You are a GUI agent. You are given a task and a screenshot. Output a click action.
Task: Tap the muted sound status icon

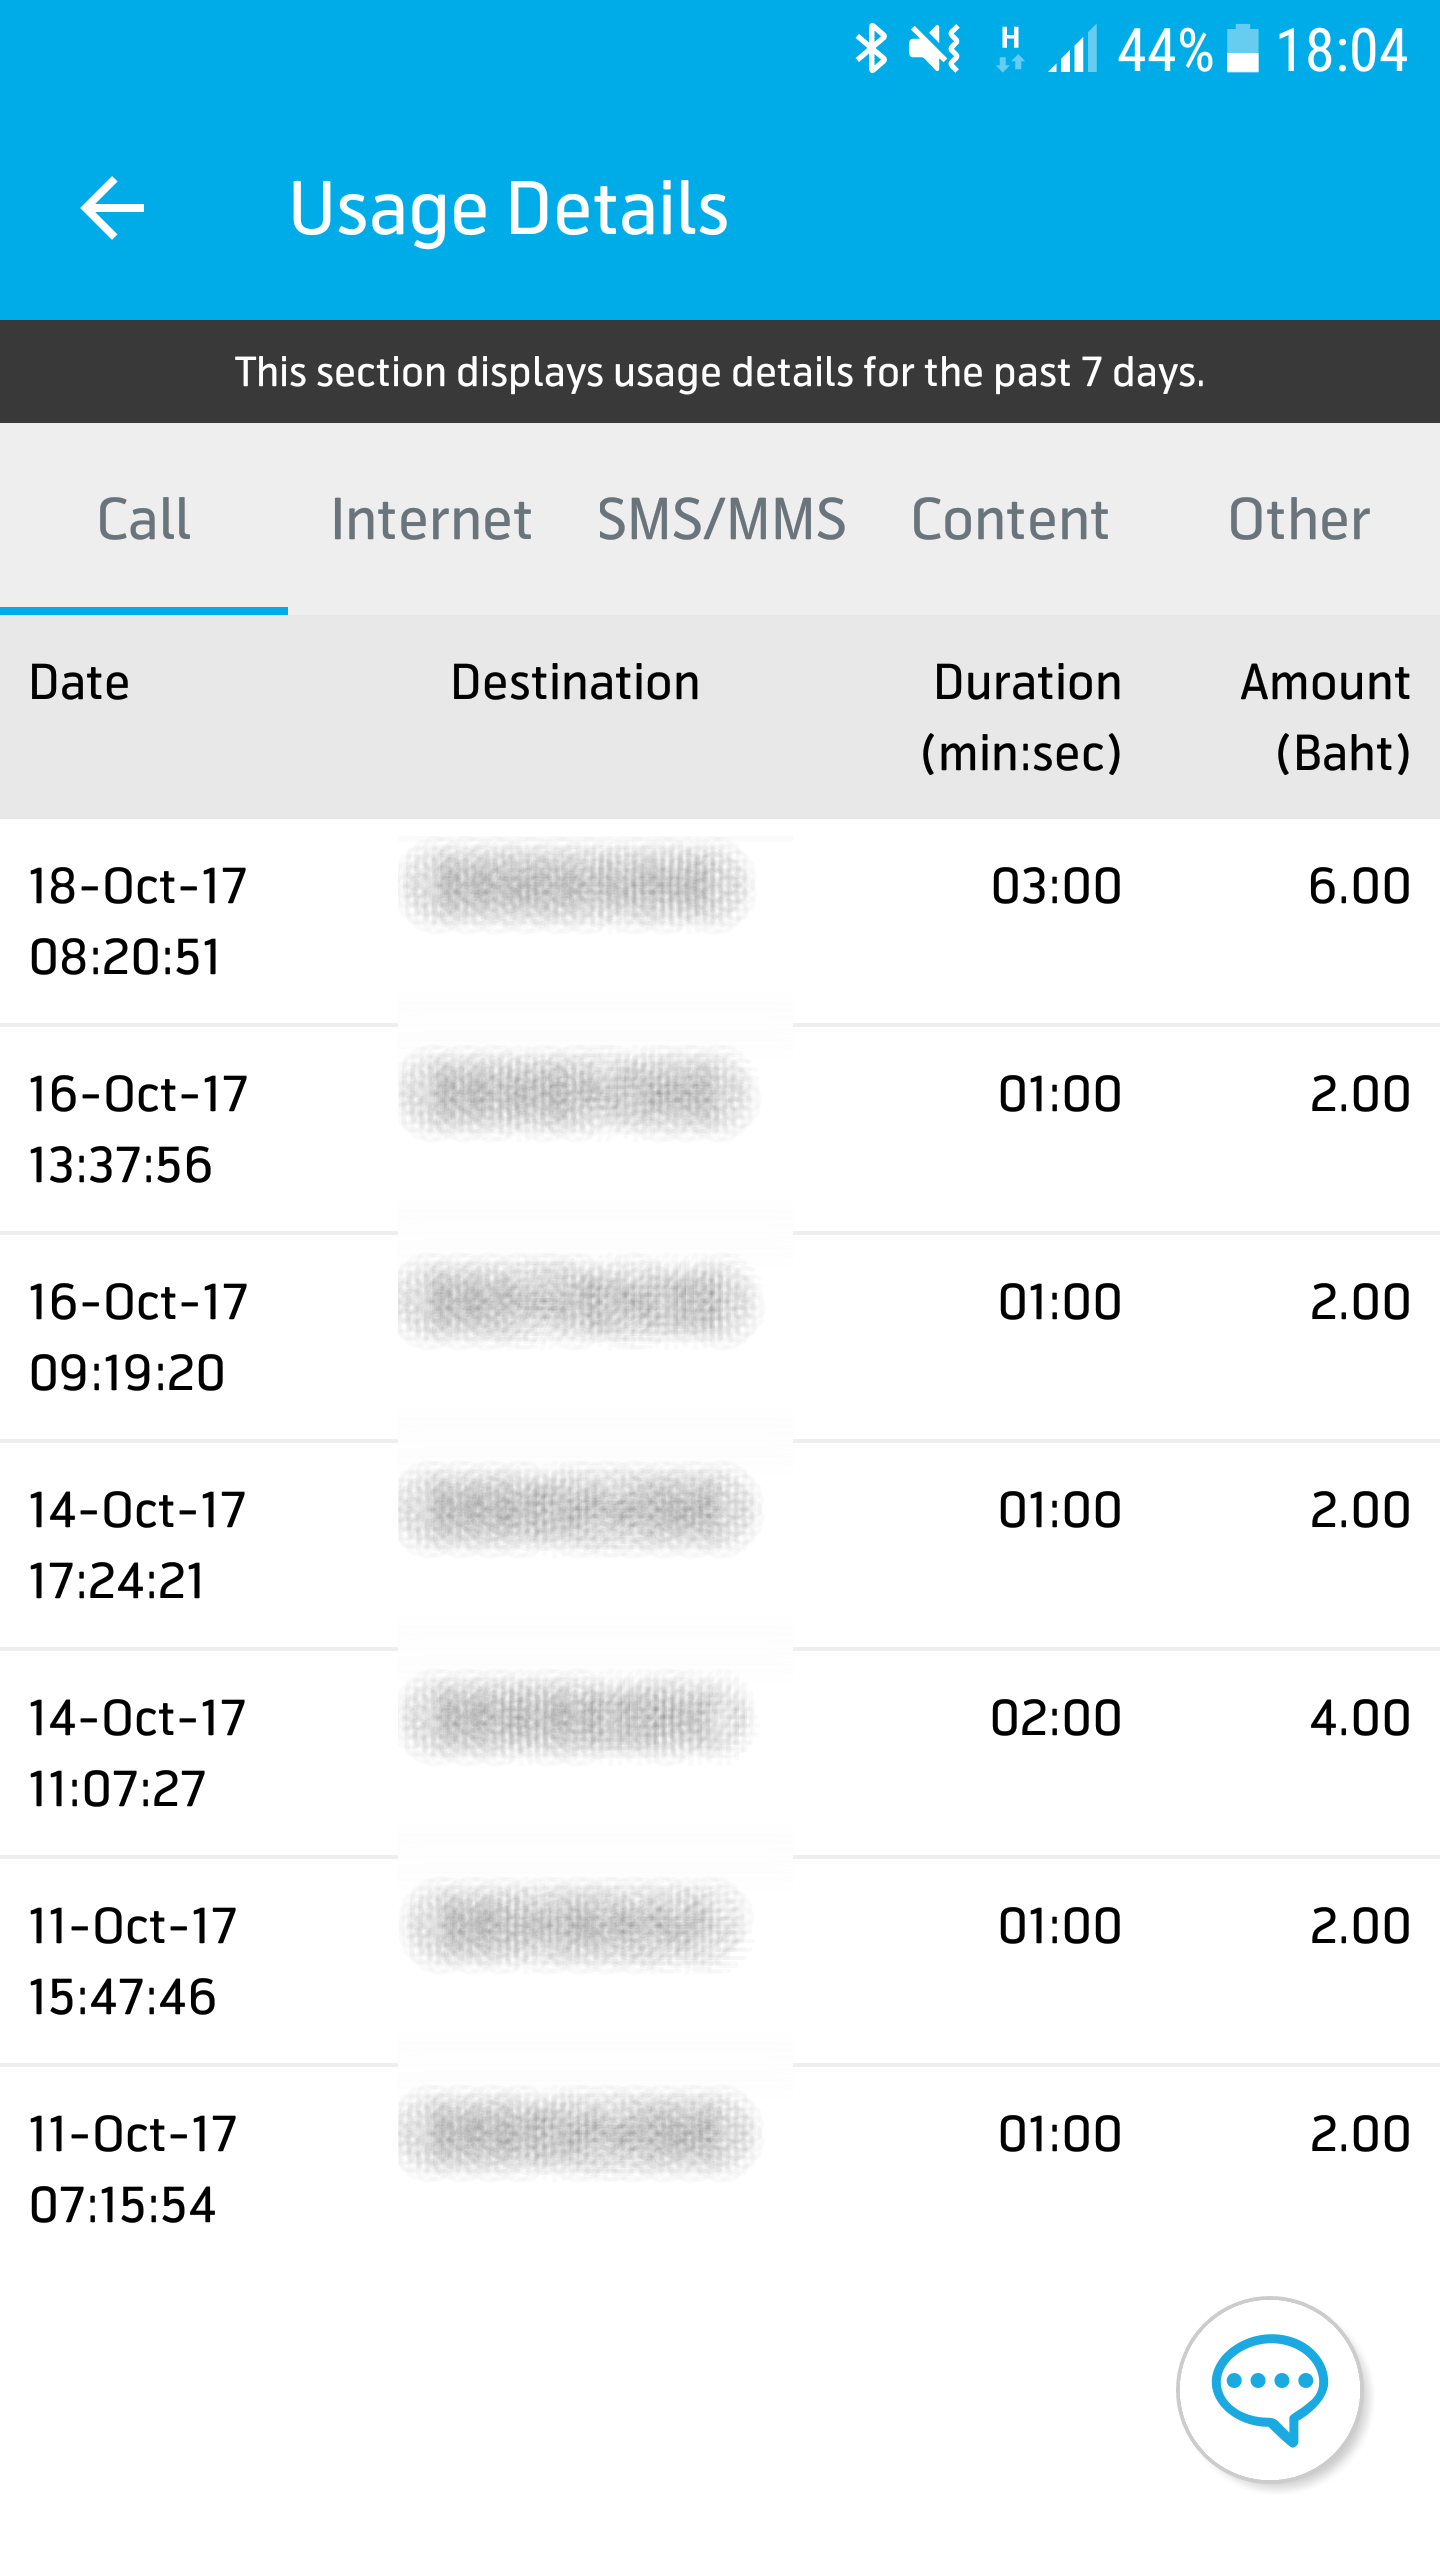(935, 49)
